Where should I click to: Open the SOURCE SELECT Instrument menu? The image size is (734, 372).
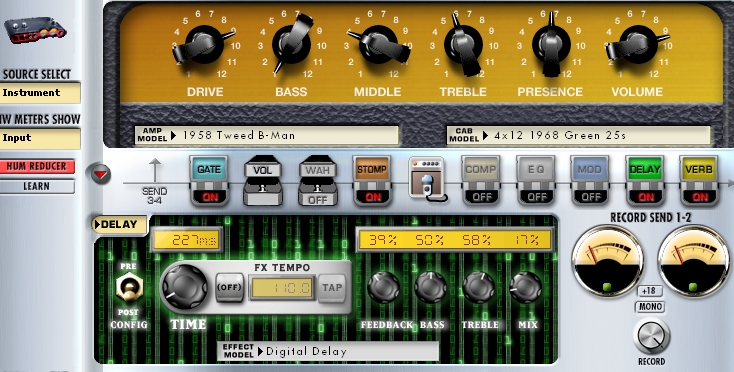(x=40, y=93)
